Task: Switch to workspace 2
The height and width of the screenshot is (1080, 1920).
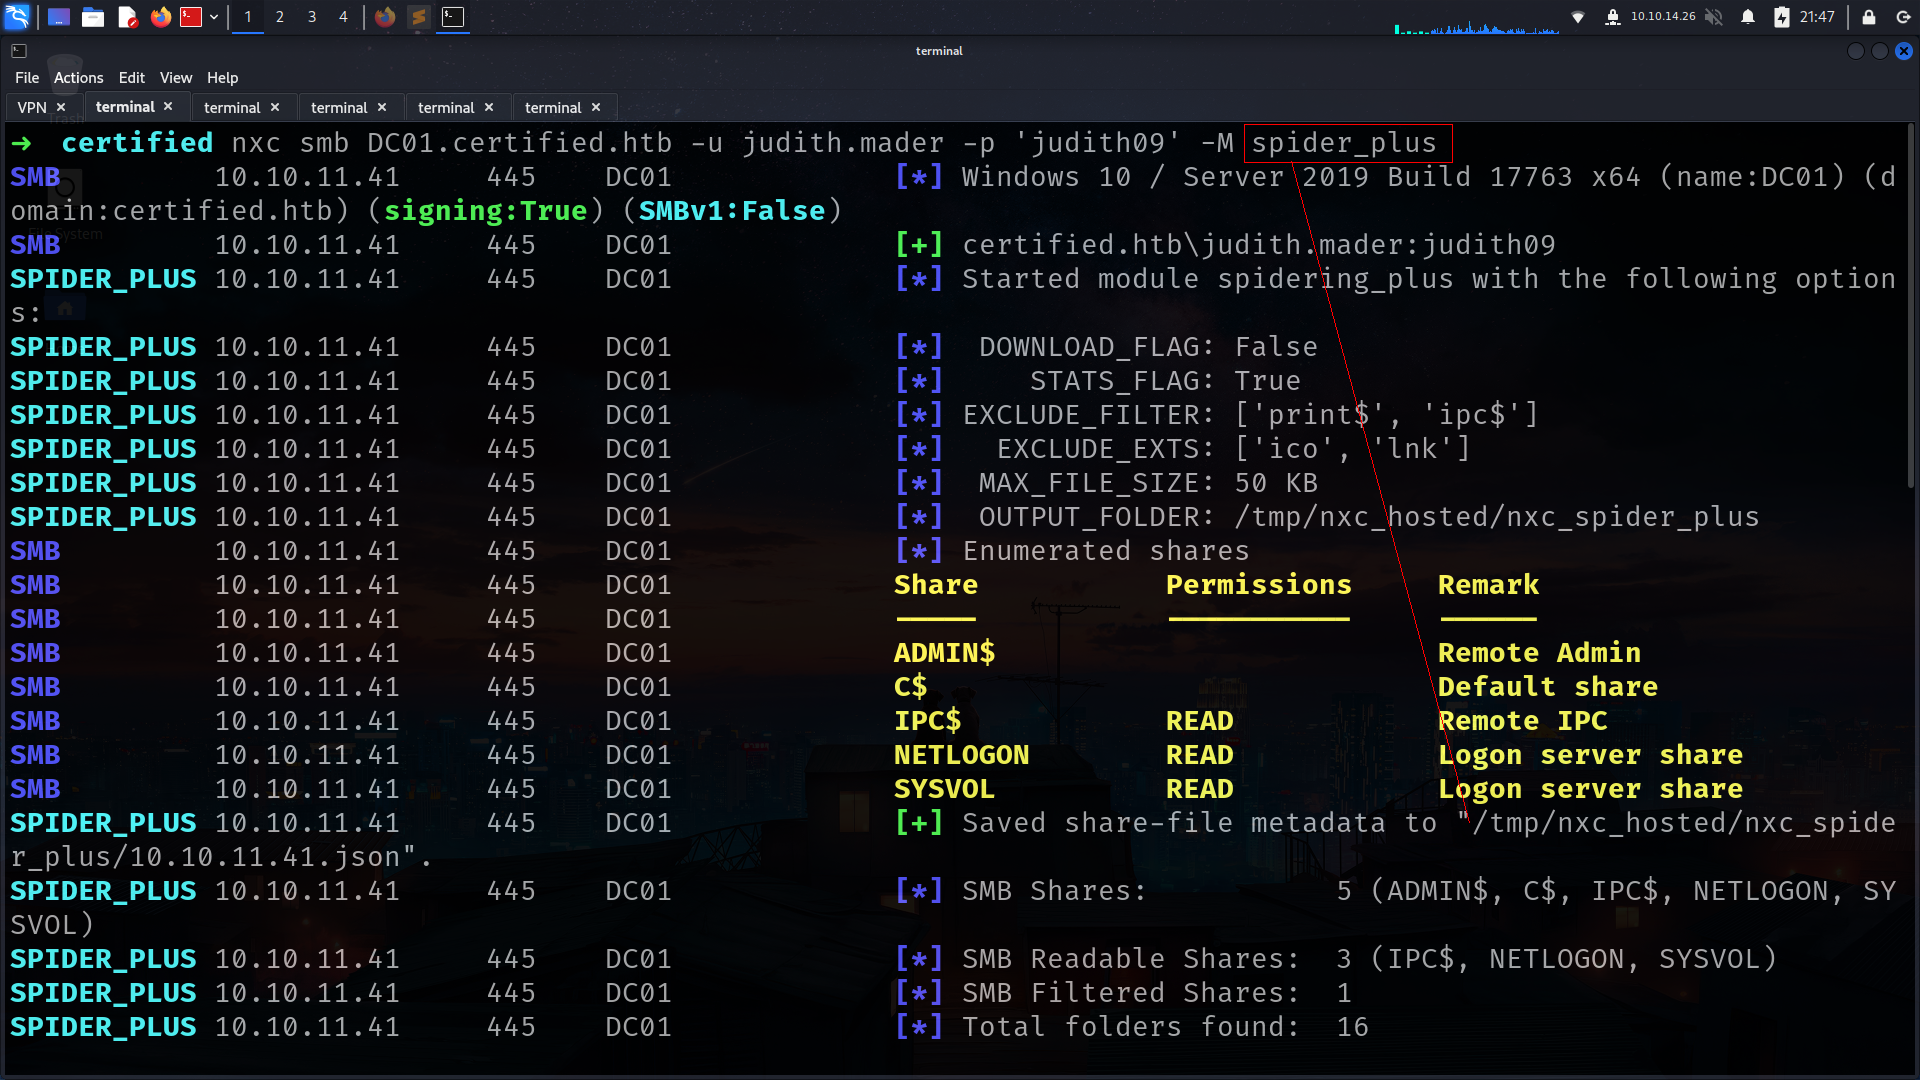Action: coord(280,17)
